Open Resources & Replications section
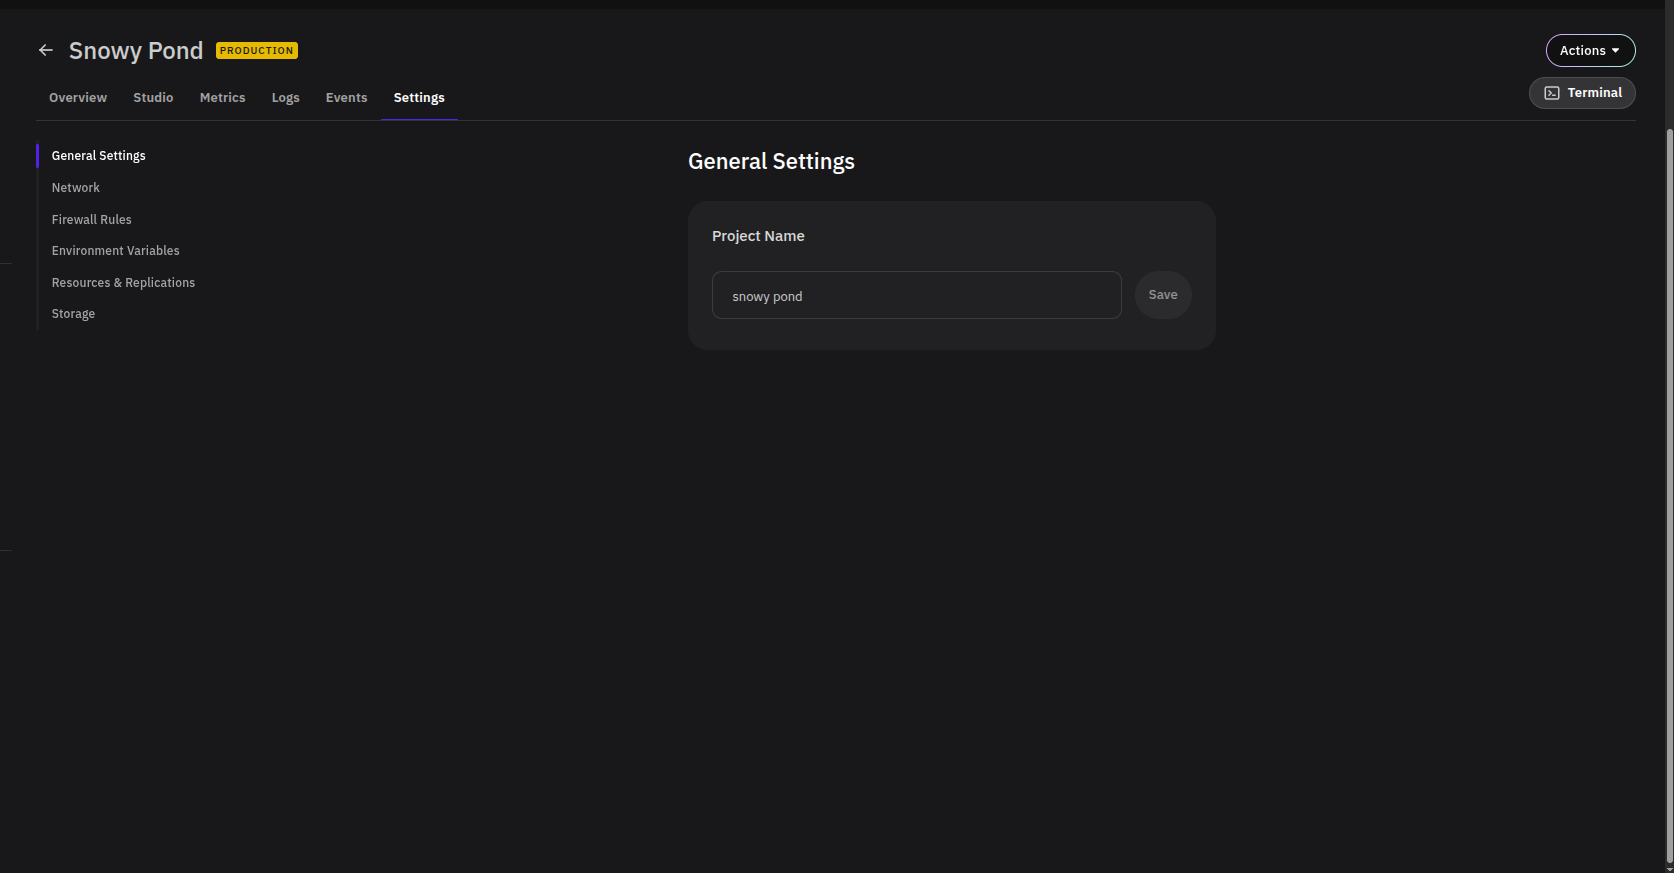The width and height of the screenshot is (1674, 873). click(x=123, y=283)
